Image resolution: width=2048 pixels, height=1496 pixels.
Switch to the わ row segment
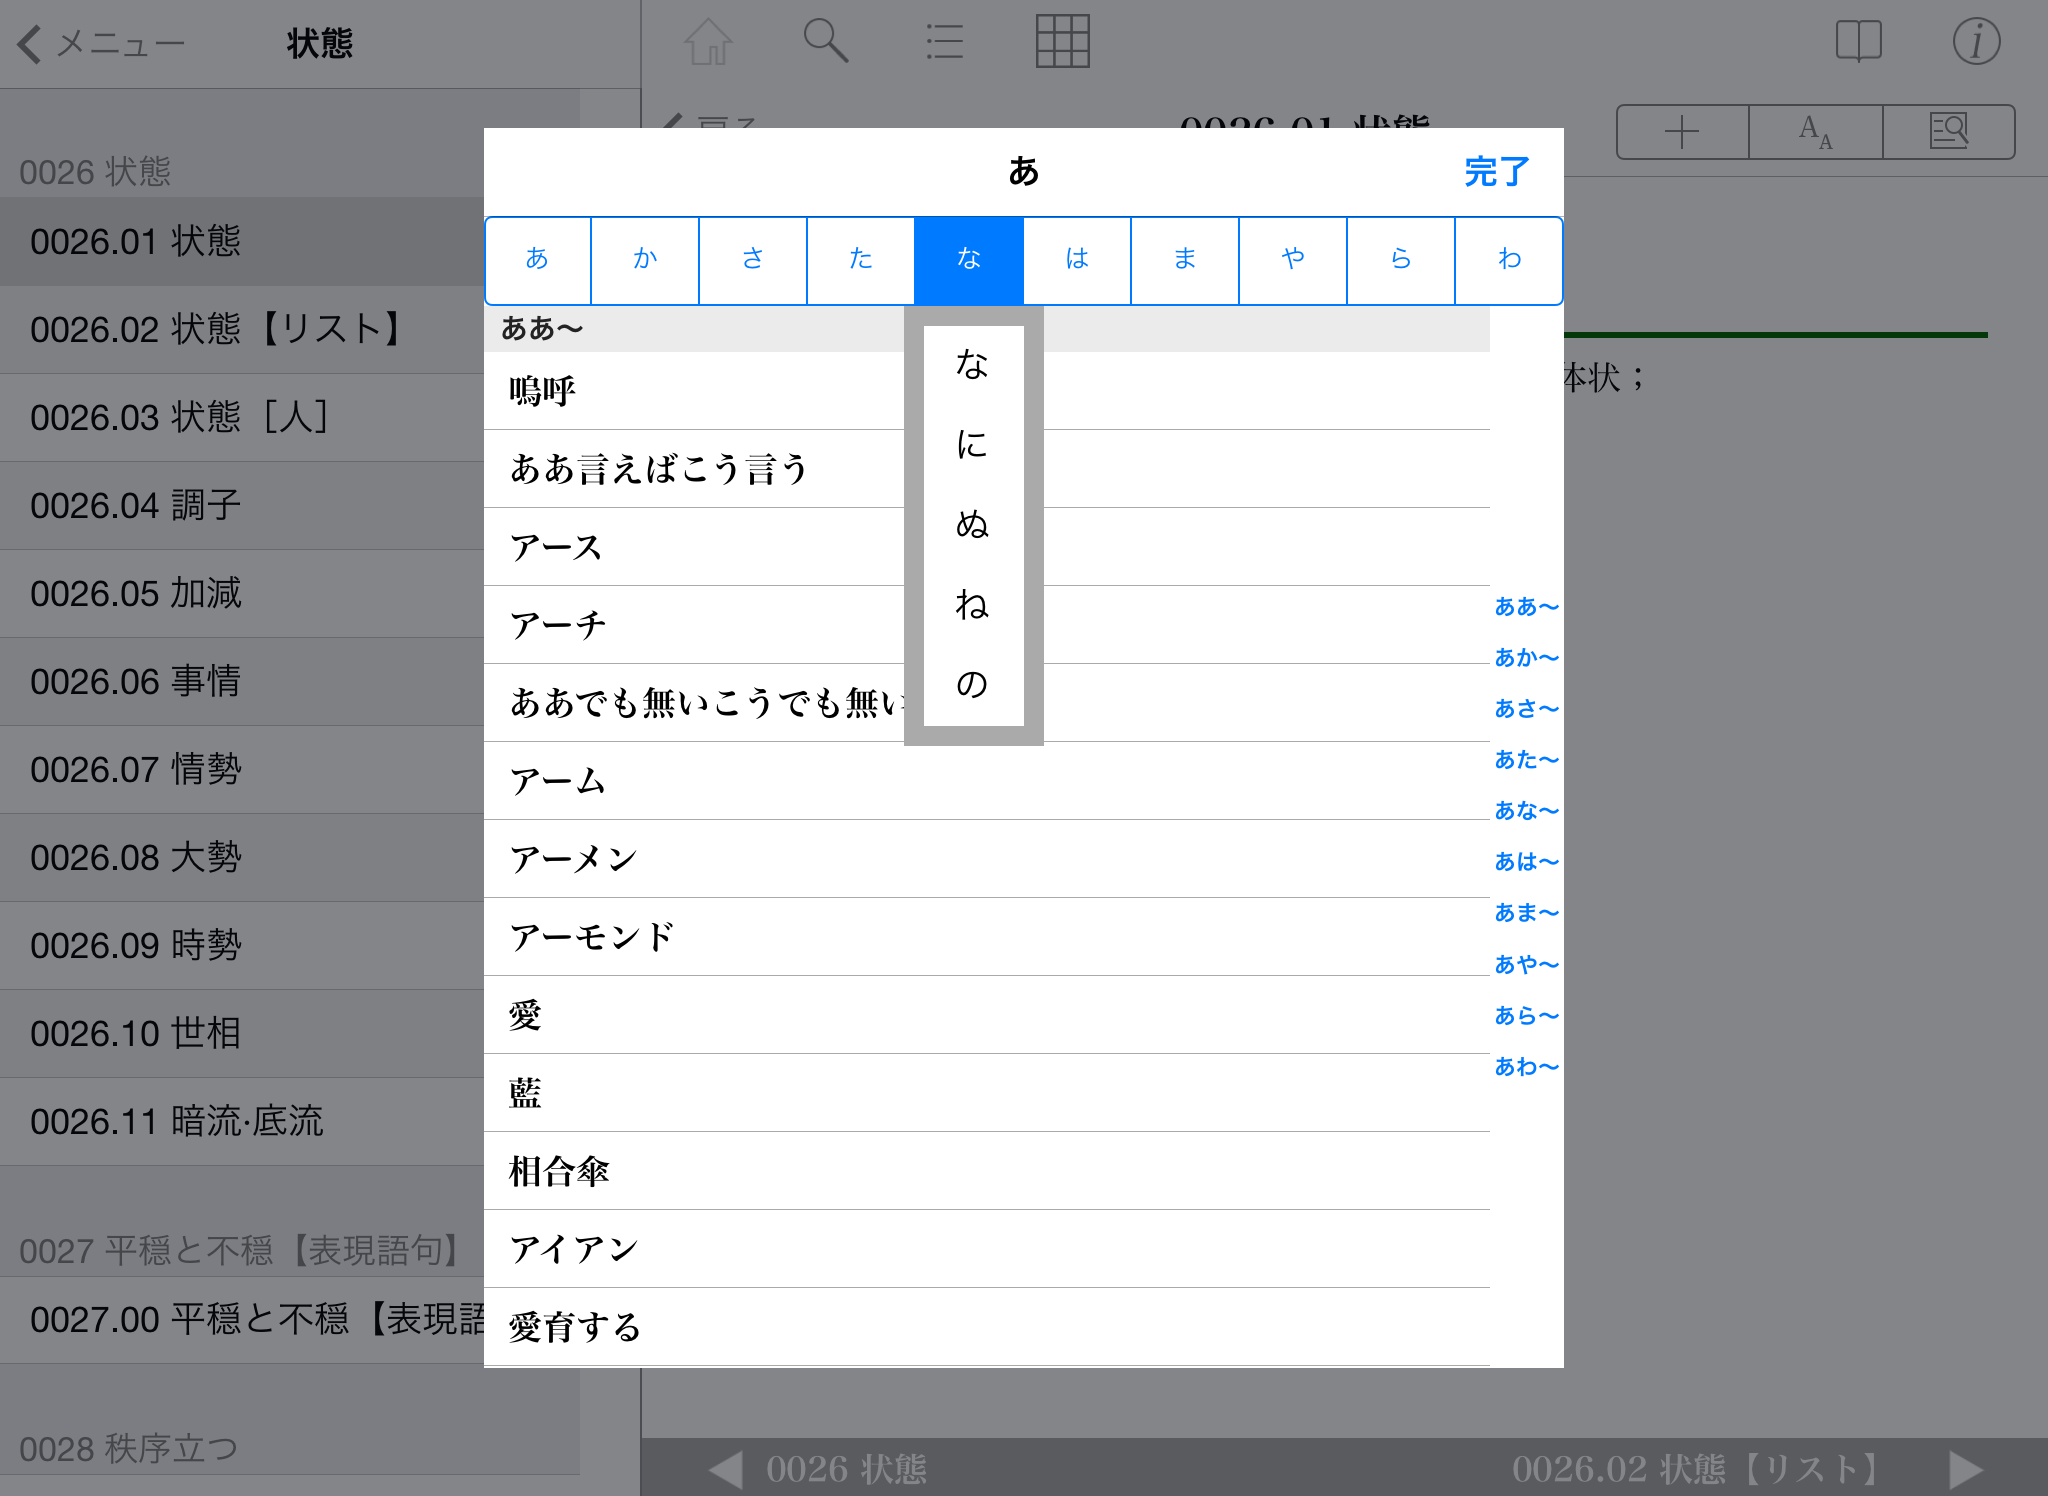coord(1509,259)
